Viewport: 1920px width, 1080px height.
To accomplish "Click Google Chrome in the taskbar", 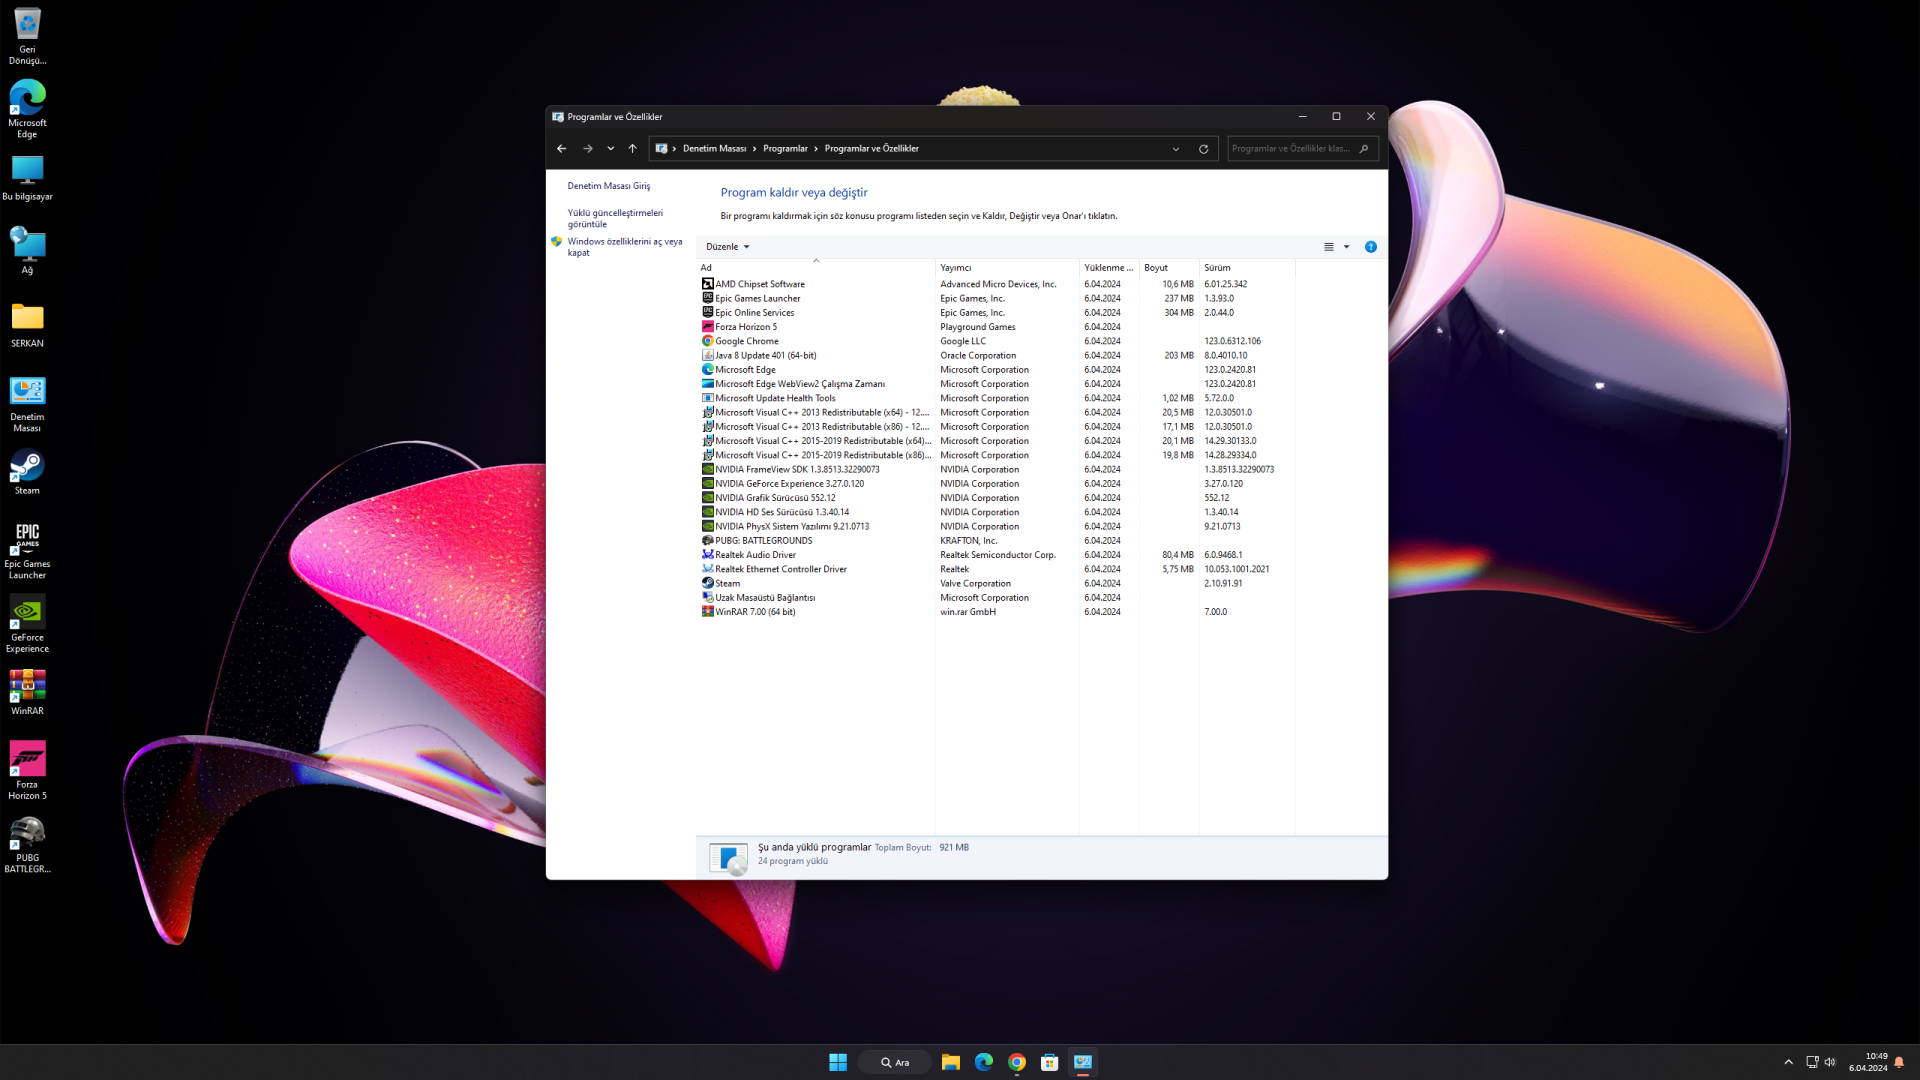I will (1017, 1062).
